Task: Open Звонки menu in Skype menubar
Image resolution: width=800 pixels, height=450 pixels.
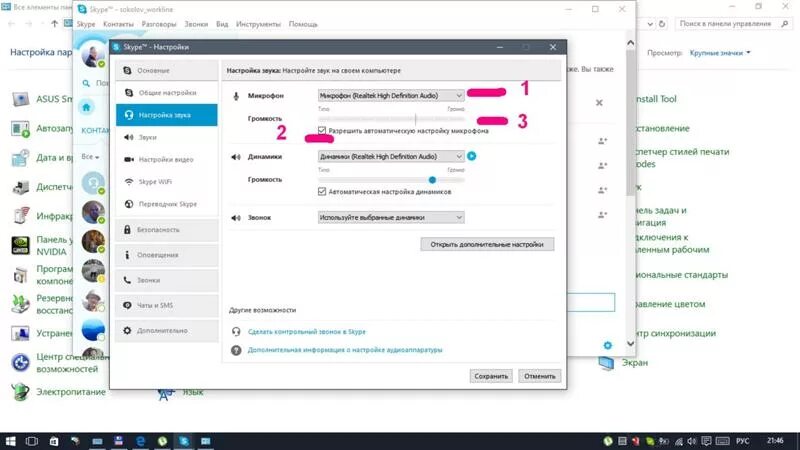Action: click(x=196, y=24)
